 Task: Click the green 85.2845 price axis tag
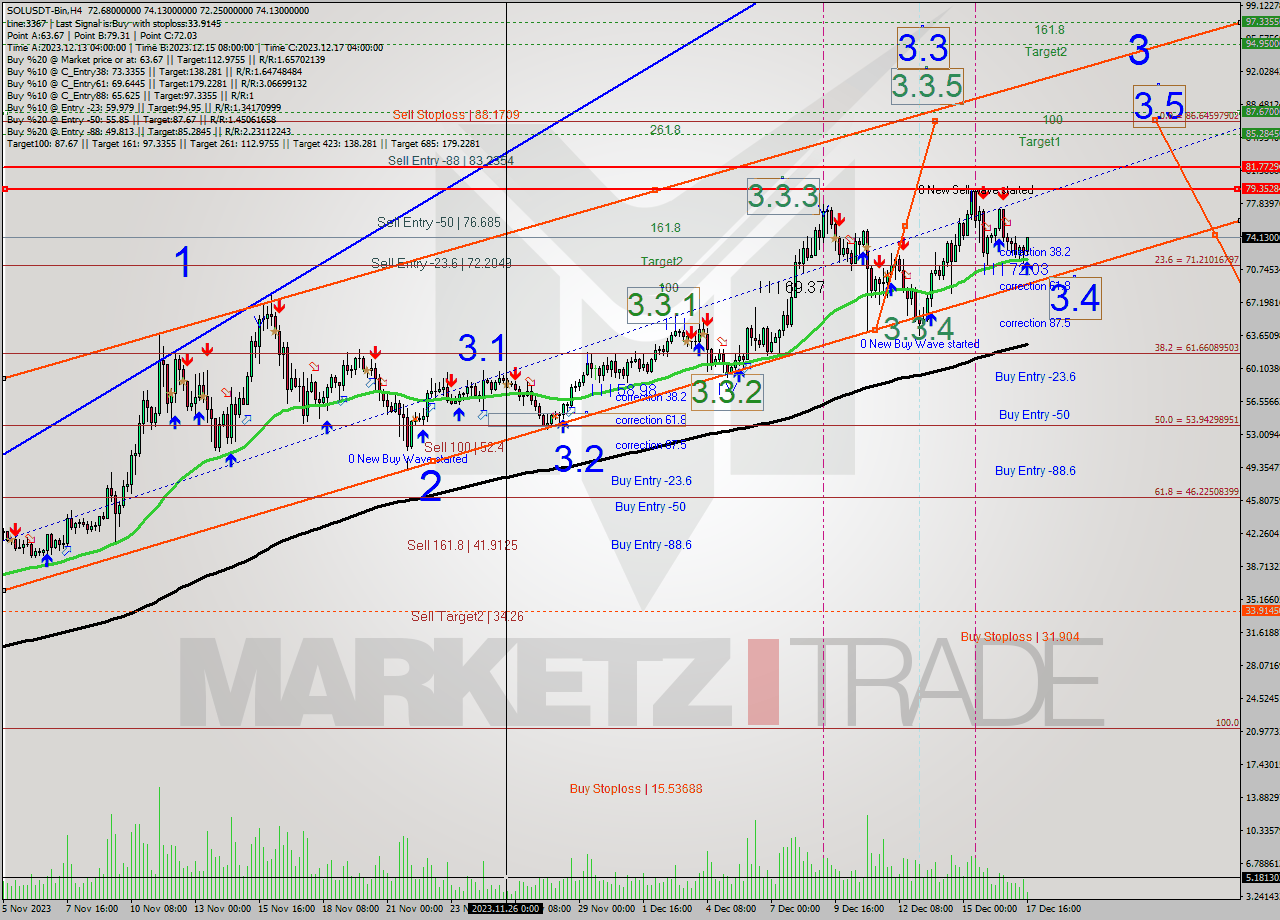(1260, 133)
